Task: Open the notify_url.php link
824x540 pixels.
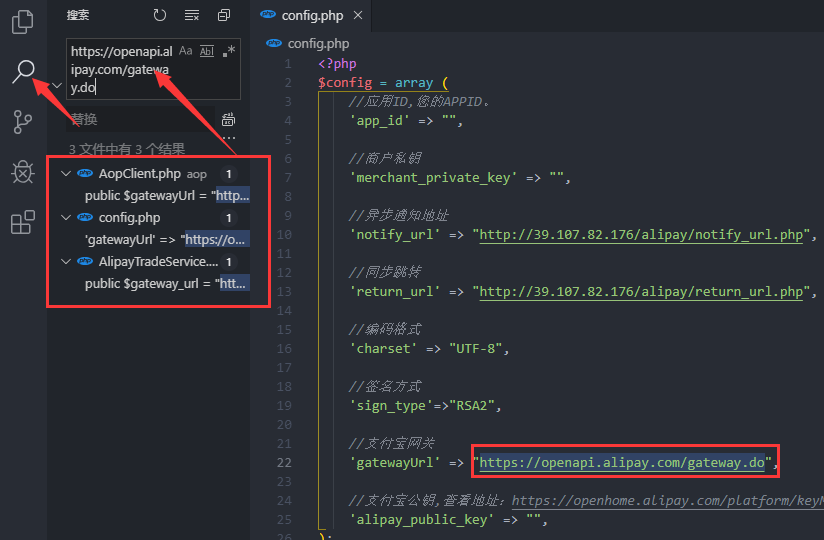Action: click(x=641, y=235)
